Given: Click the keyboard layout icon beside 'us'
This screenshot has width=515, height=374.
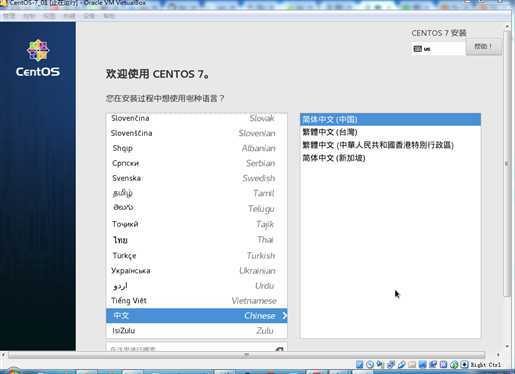Looking at the screenshot, I should coord(417,49).
